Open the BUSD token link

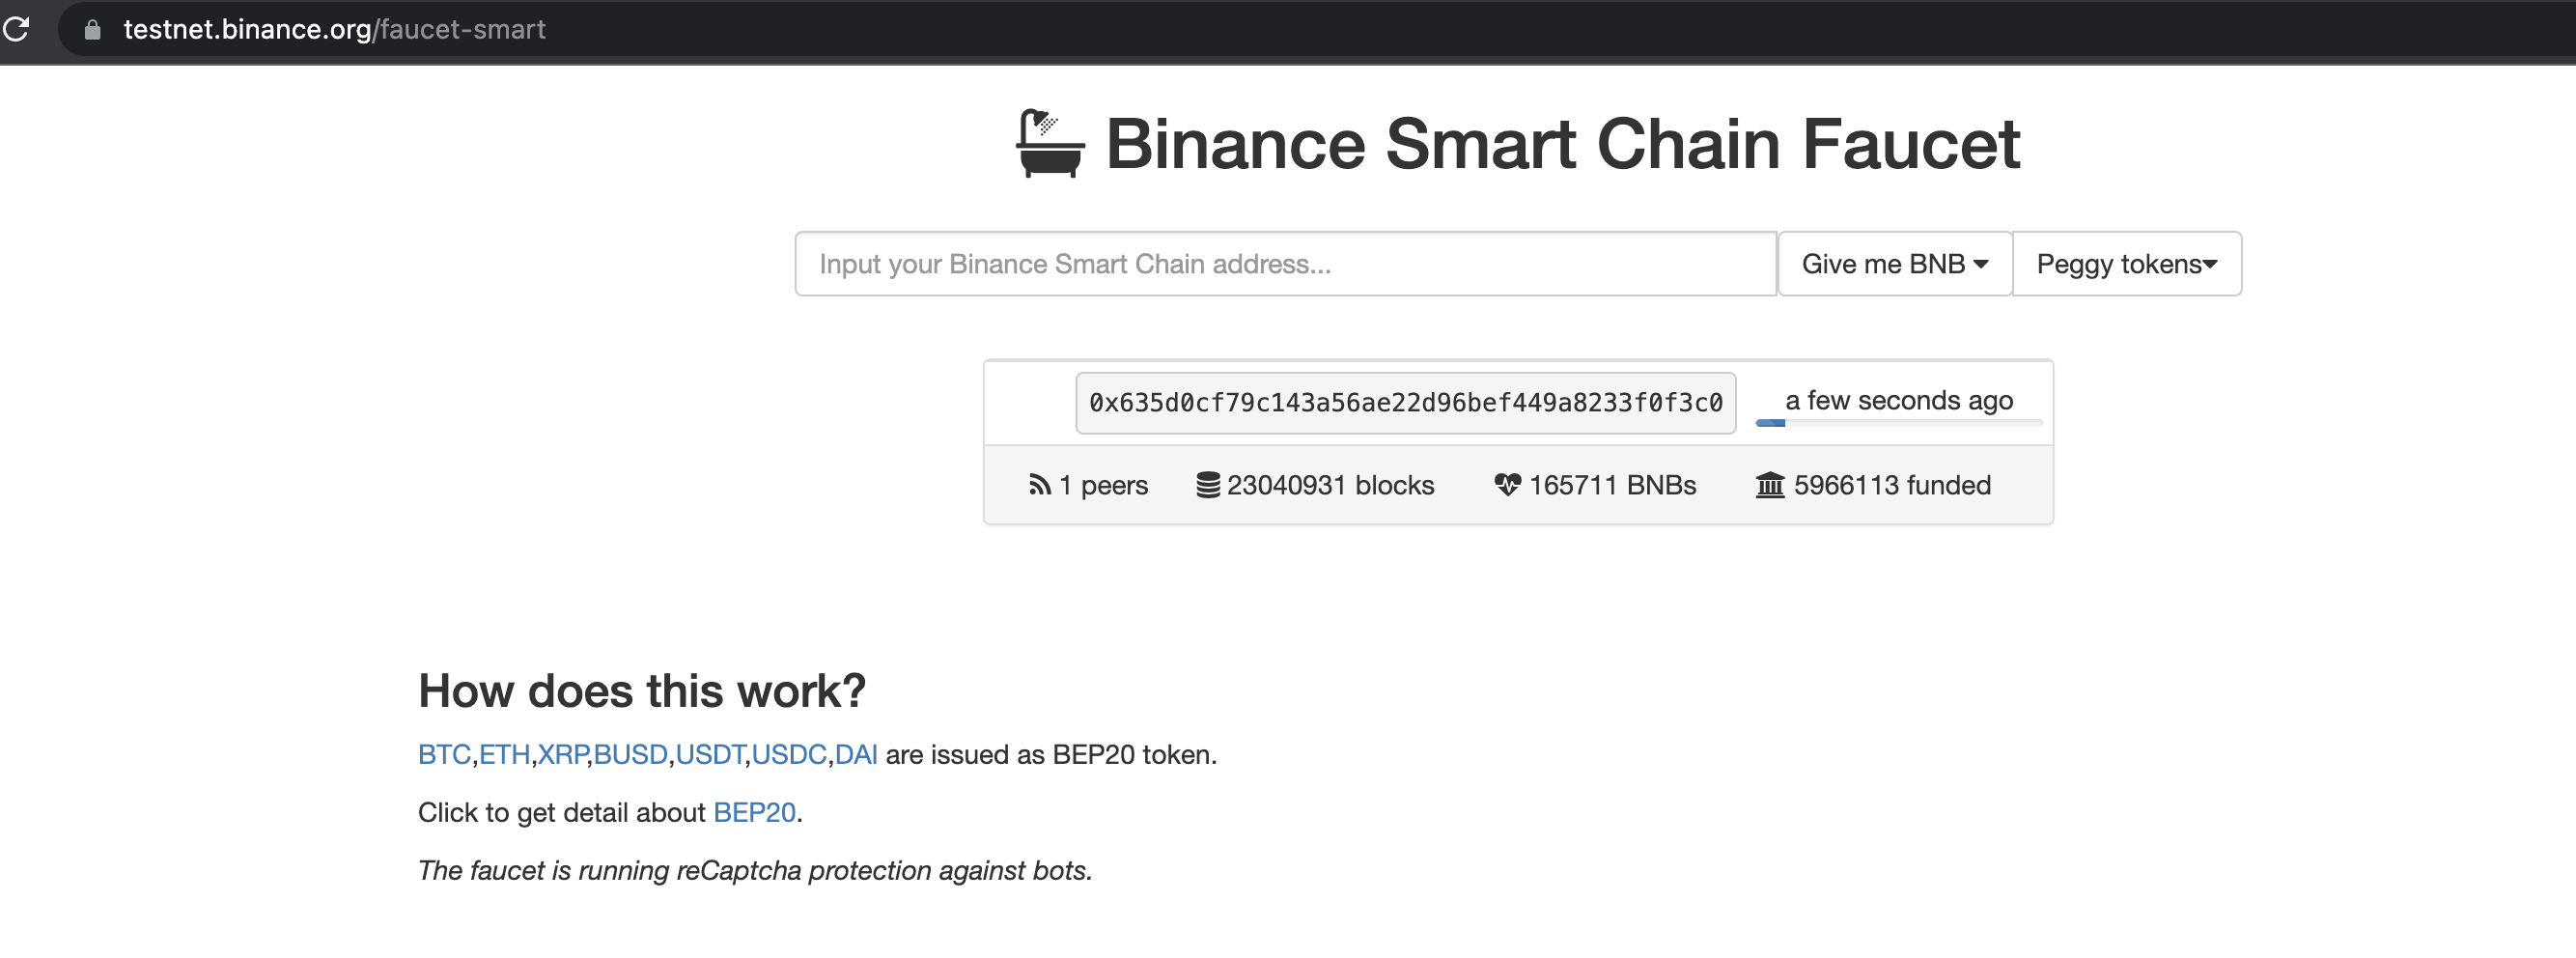[630, 755]
